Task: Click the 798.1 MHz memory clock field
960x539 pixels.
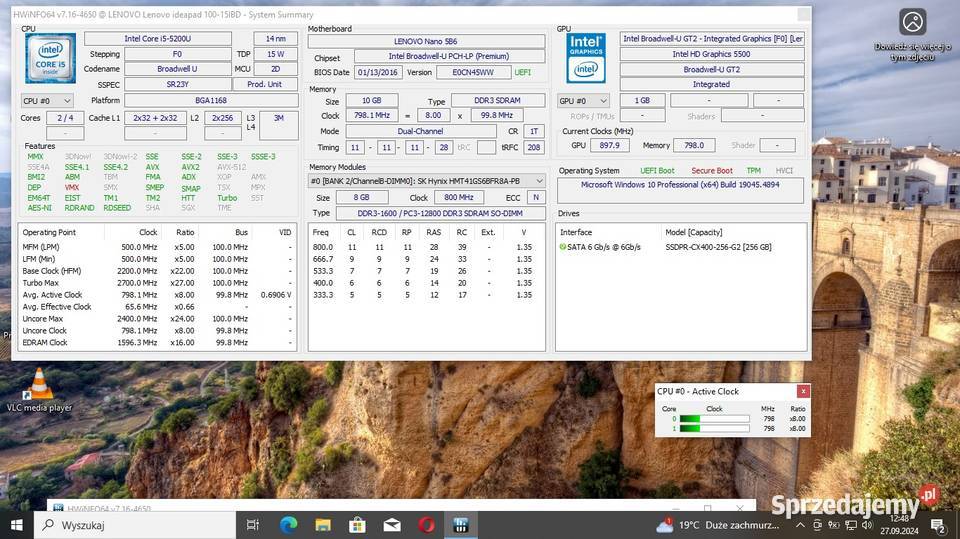Action: (372, 115)
